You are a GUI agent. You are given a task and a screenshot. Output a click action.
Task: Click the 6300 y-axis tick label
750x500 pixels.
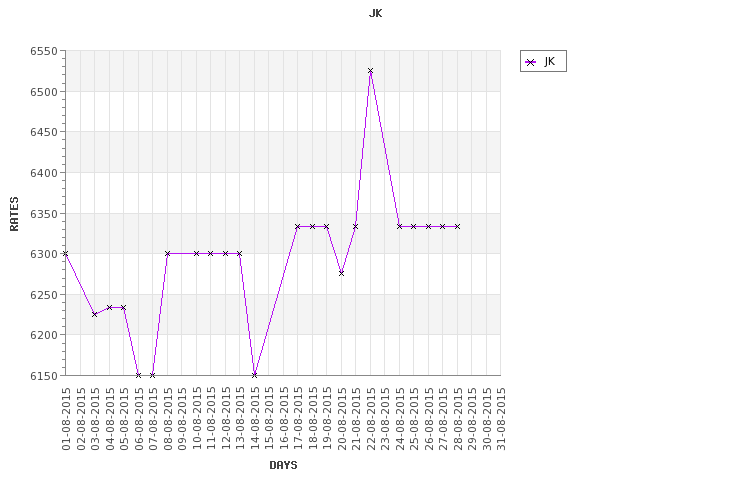coord(44,254)
